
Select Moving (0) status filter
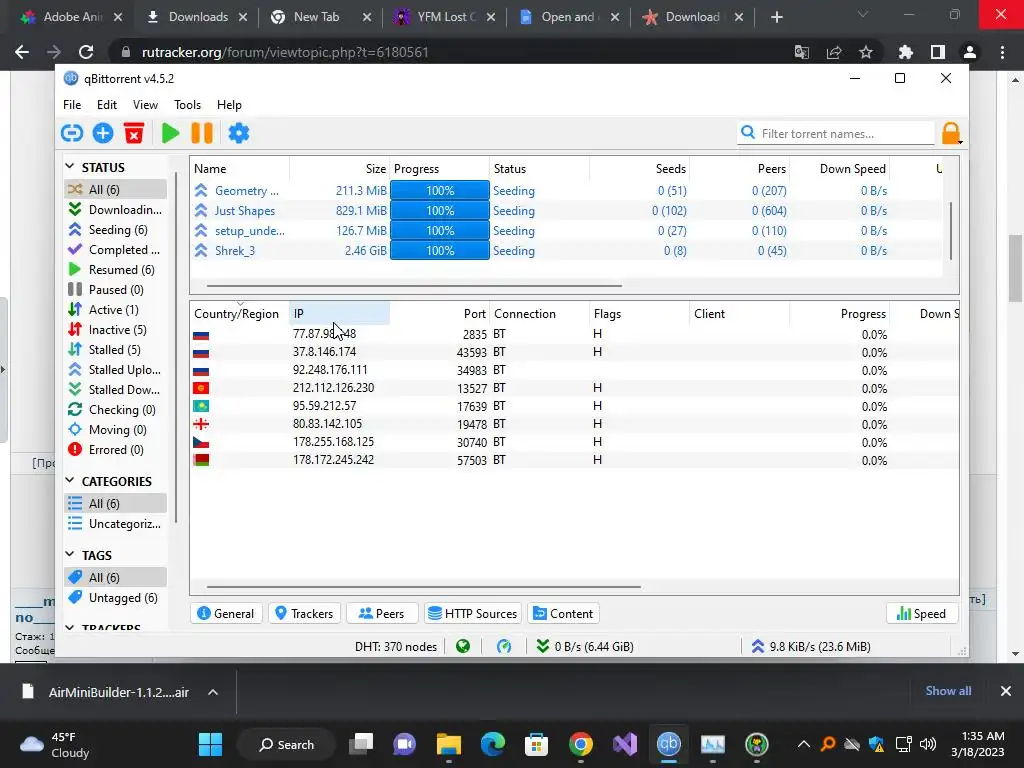point(115,430)
